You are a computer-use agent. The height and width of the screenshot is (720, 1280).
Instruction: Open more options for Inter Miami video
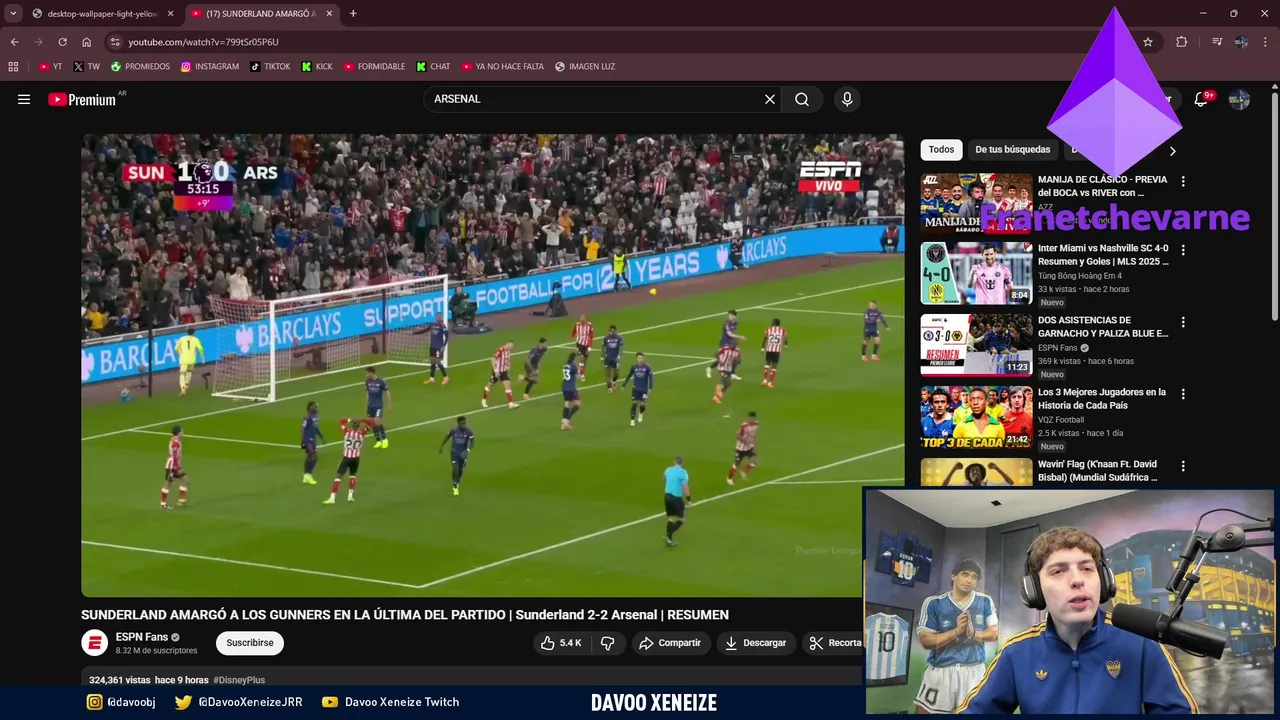(x=1183, y=250)
